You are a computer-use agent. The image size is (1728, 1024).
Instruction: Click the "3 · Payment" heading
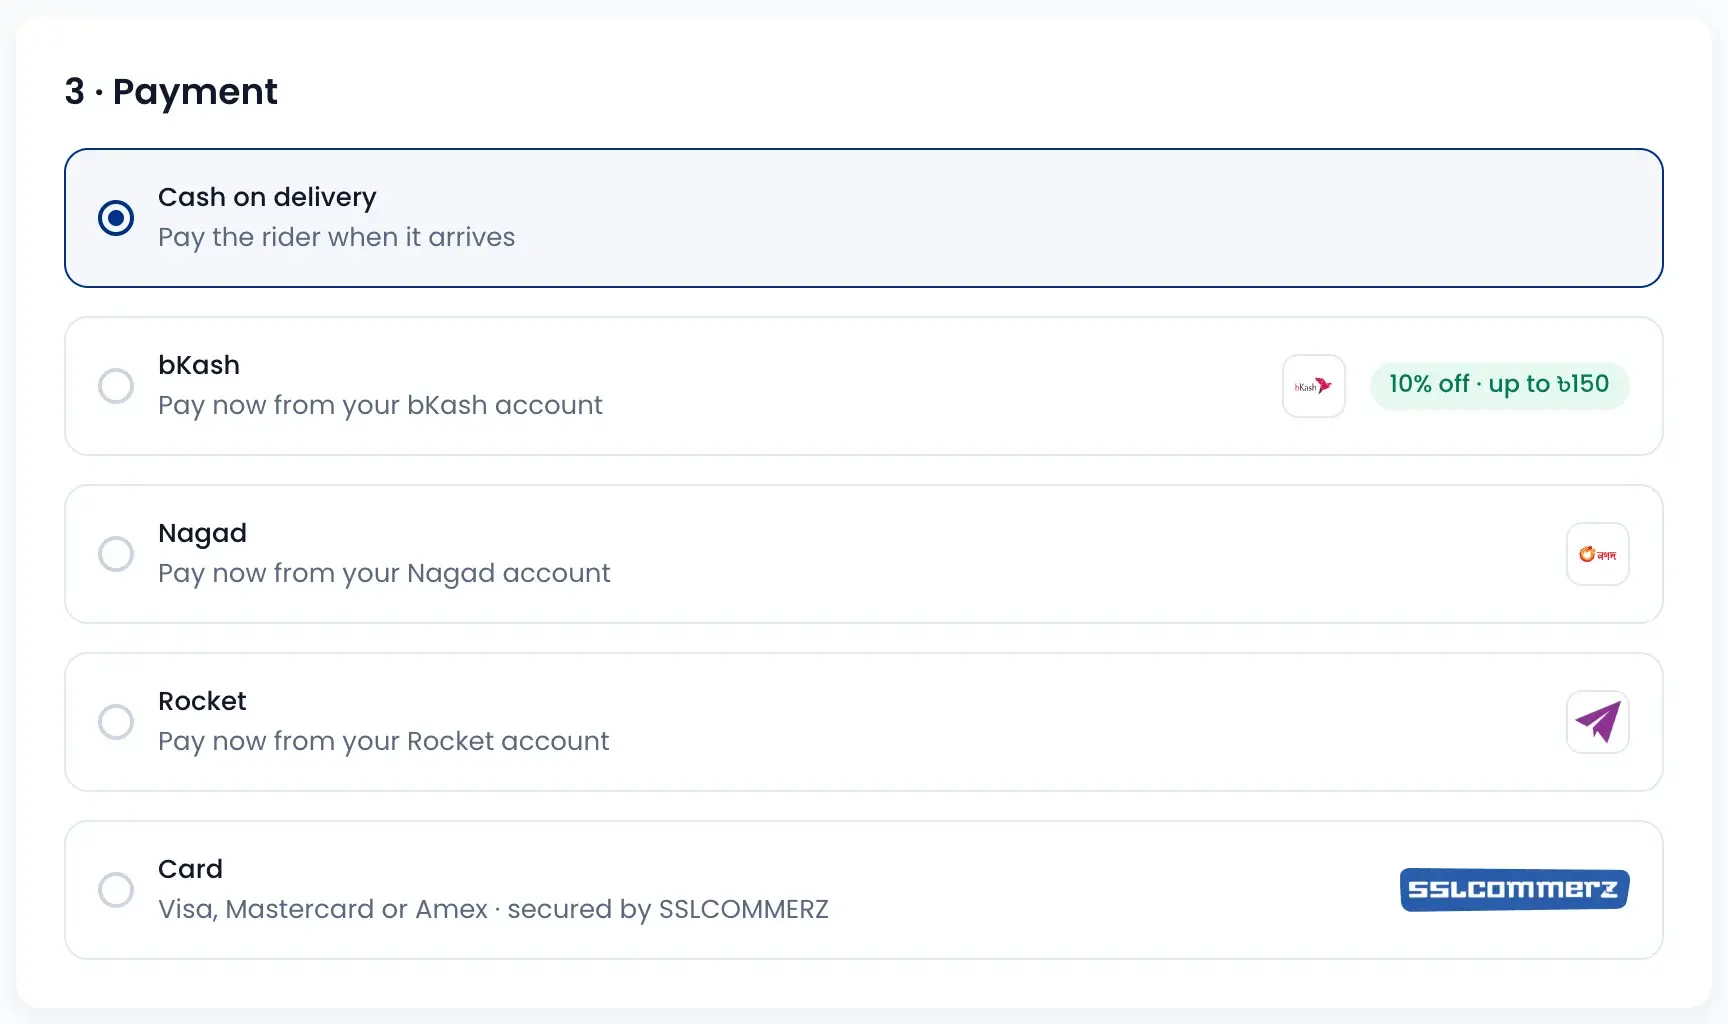coord(171,91)
